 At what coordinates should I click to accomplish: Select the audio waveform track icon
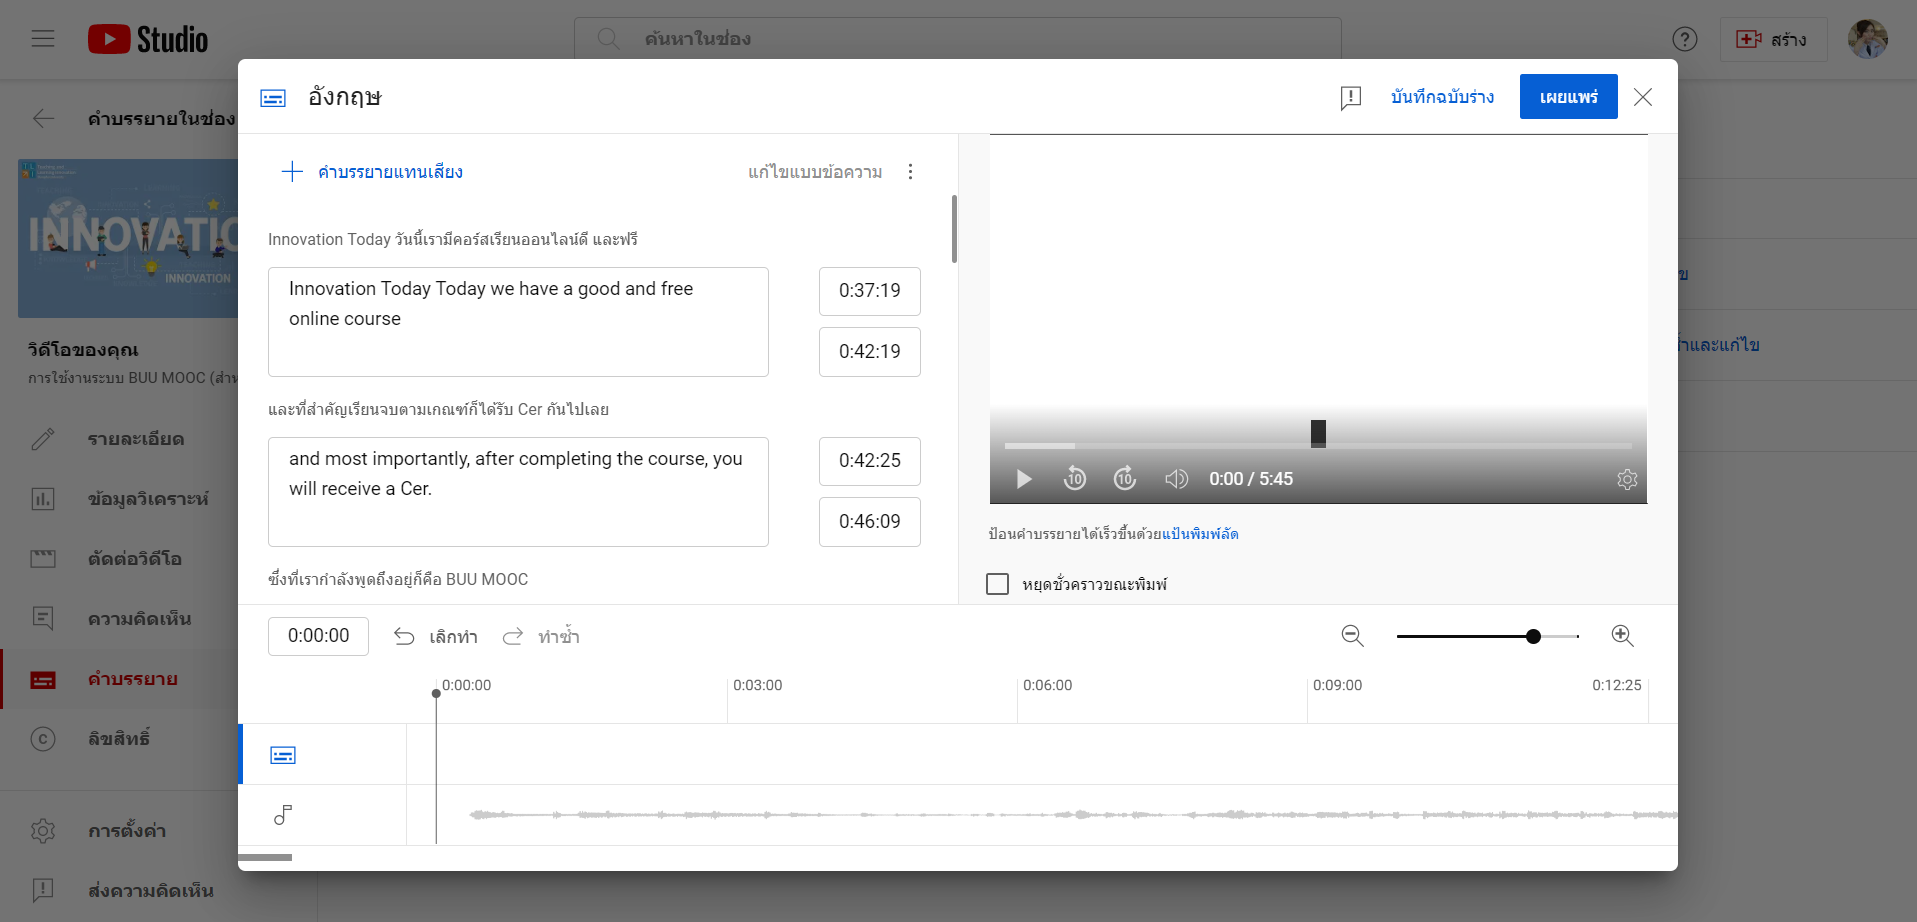(x=283, y=815)
